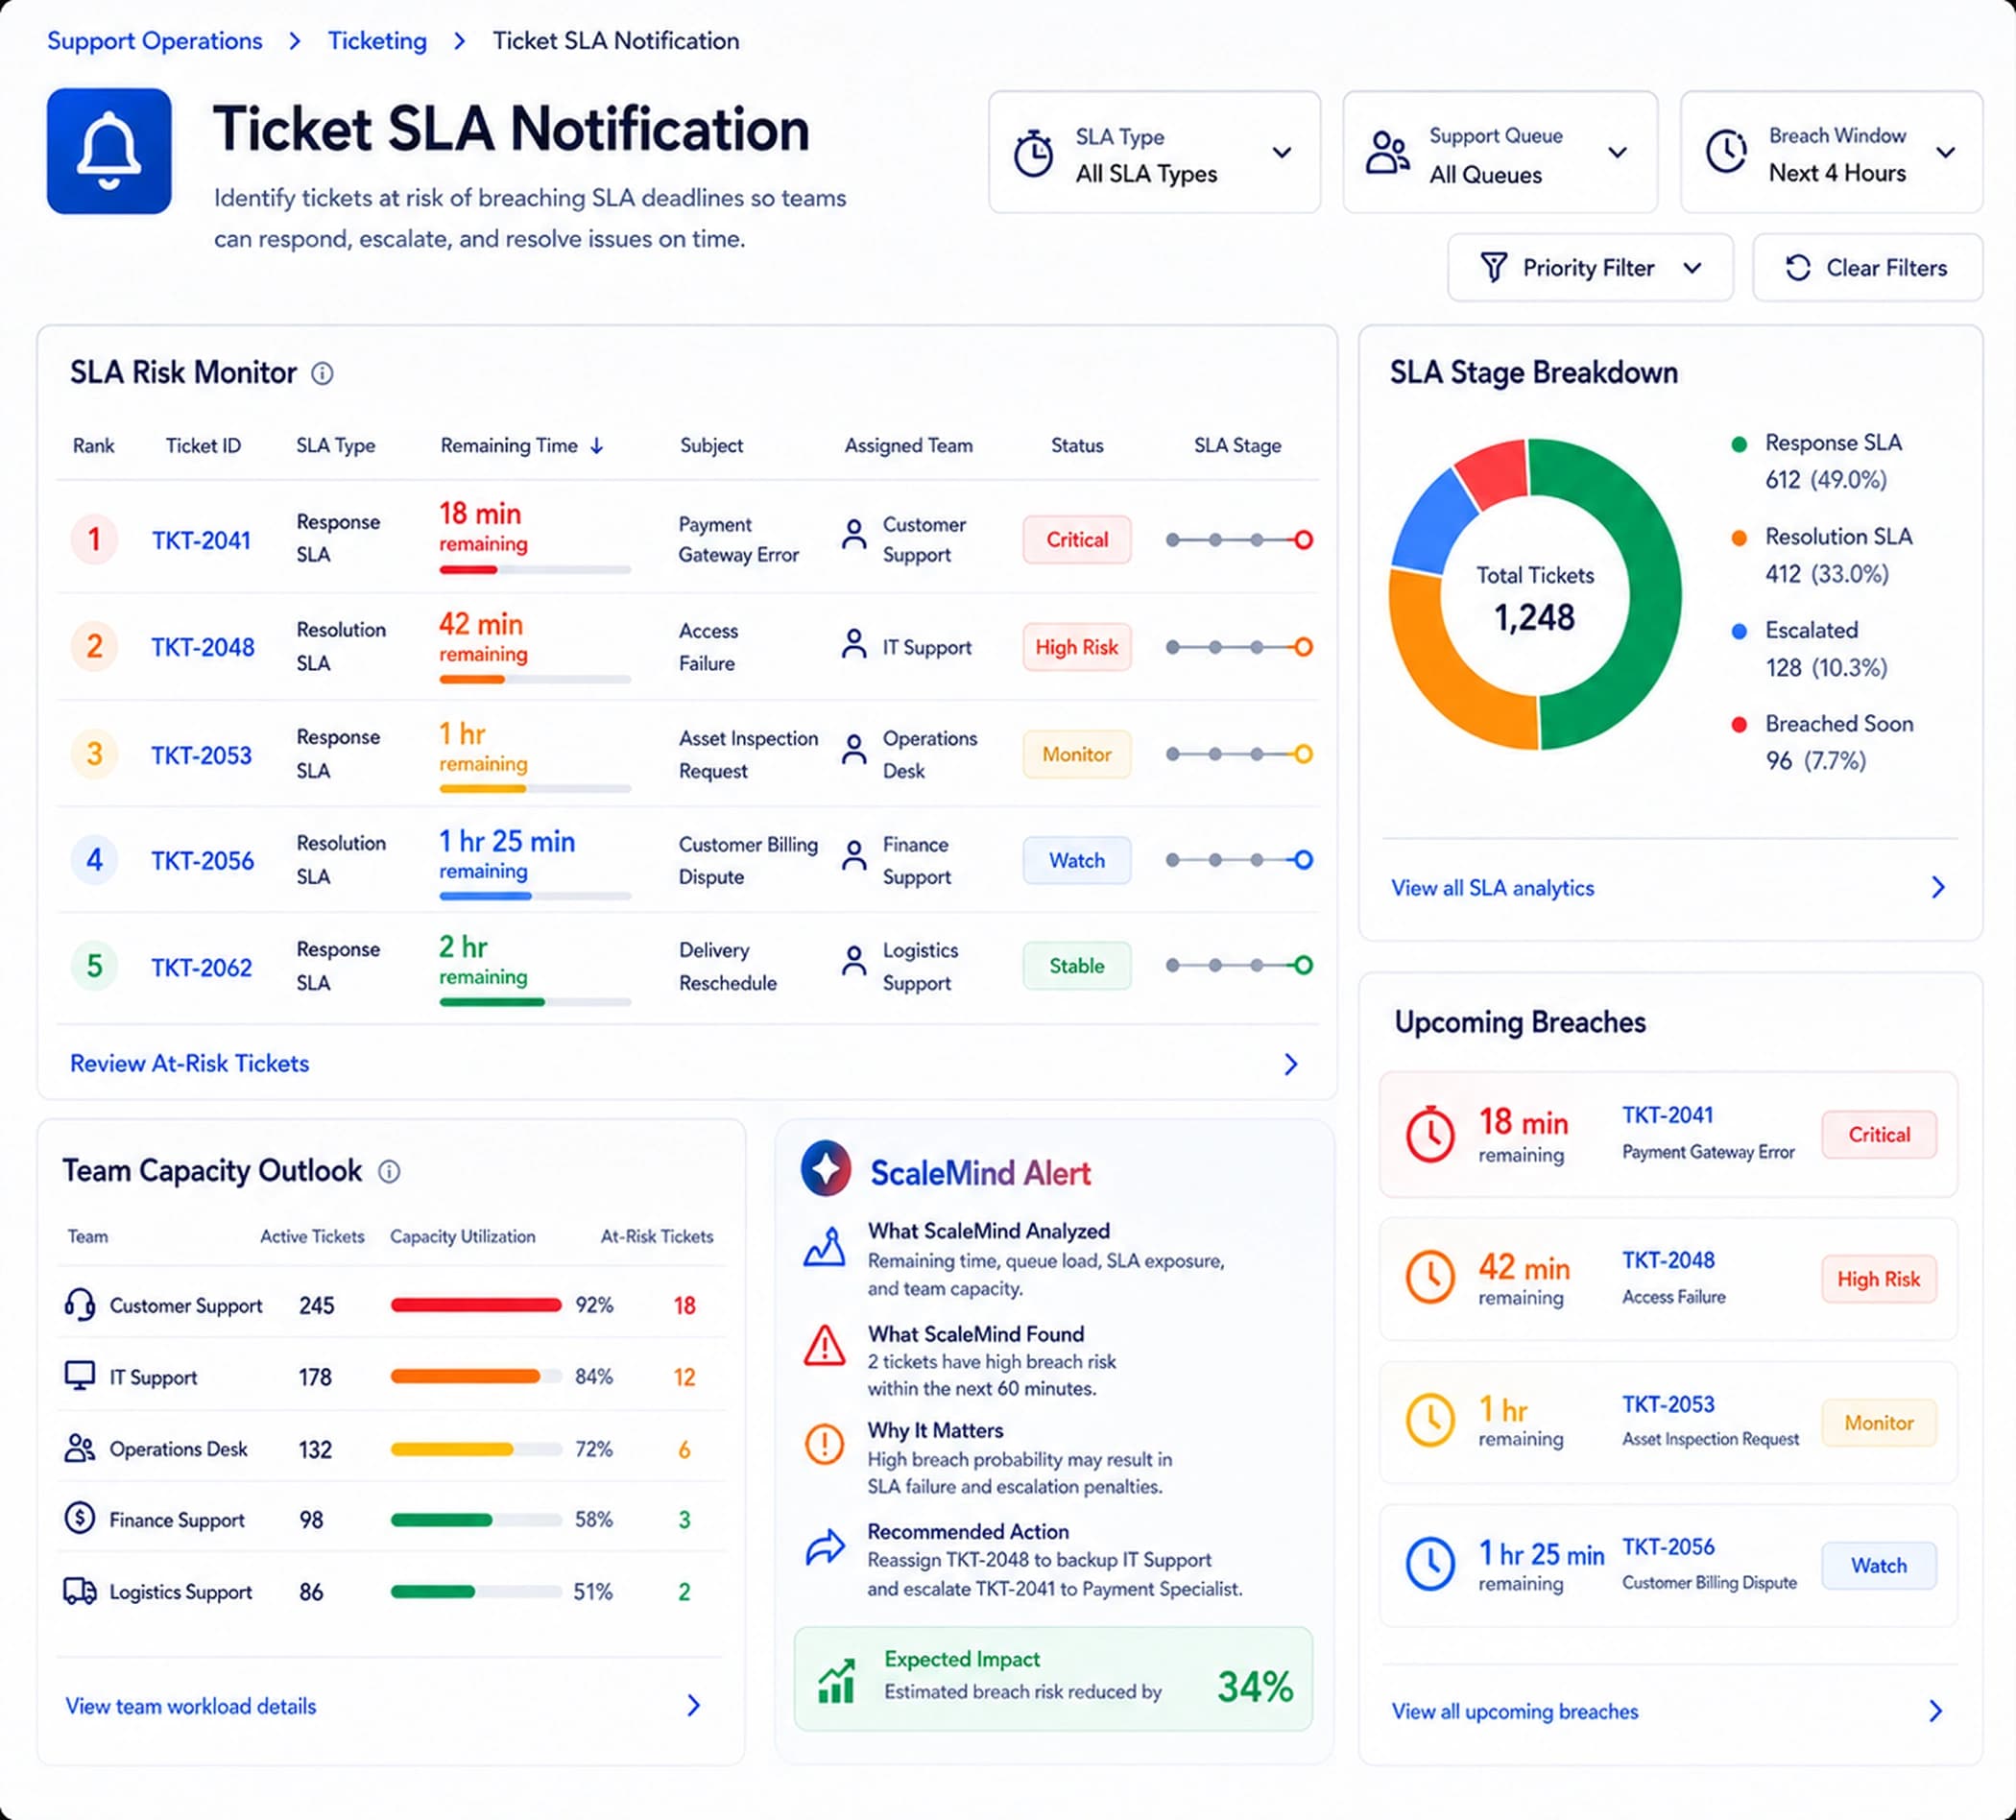Click the ScaleMind Alert logo icon

[826, 1168]
